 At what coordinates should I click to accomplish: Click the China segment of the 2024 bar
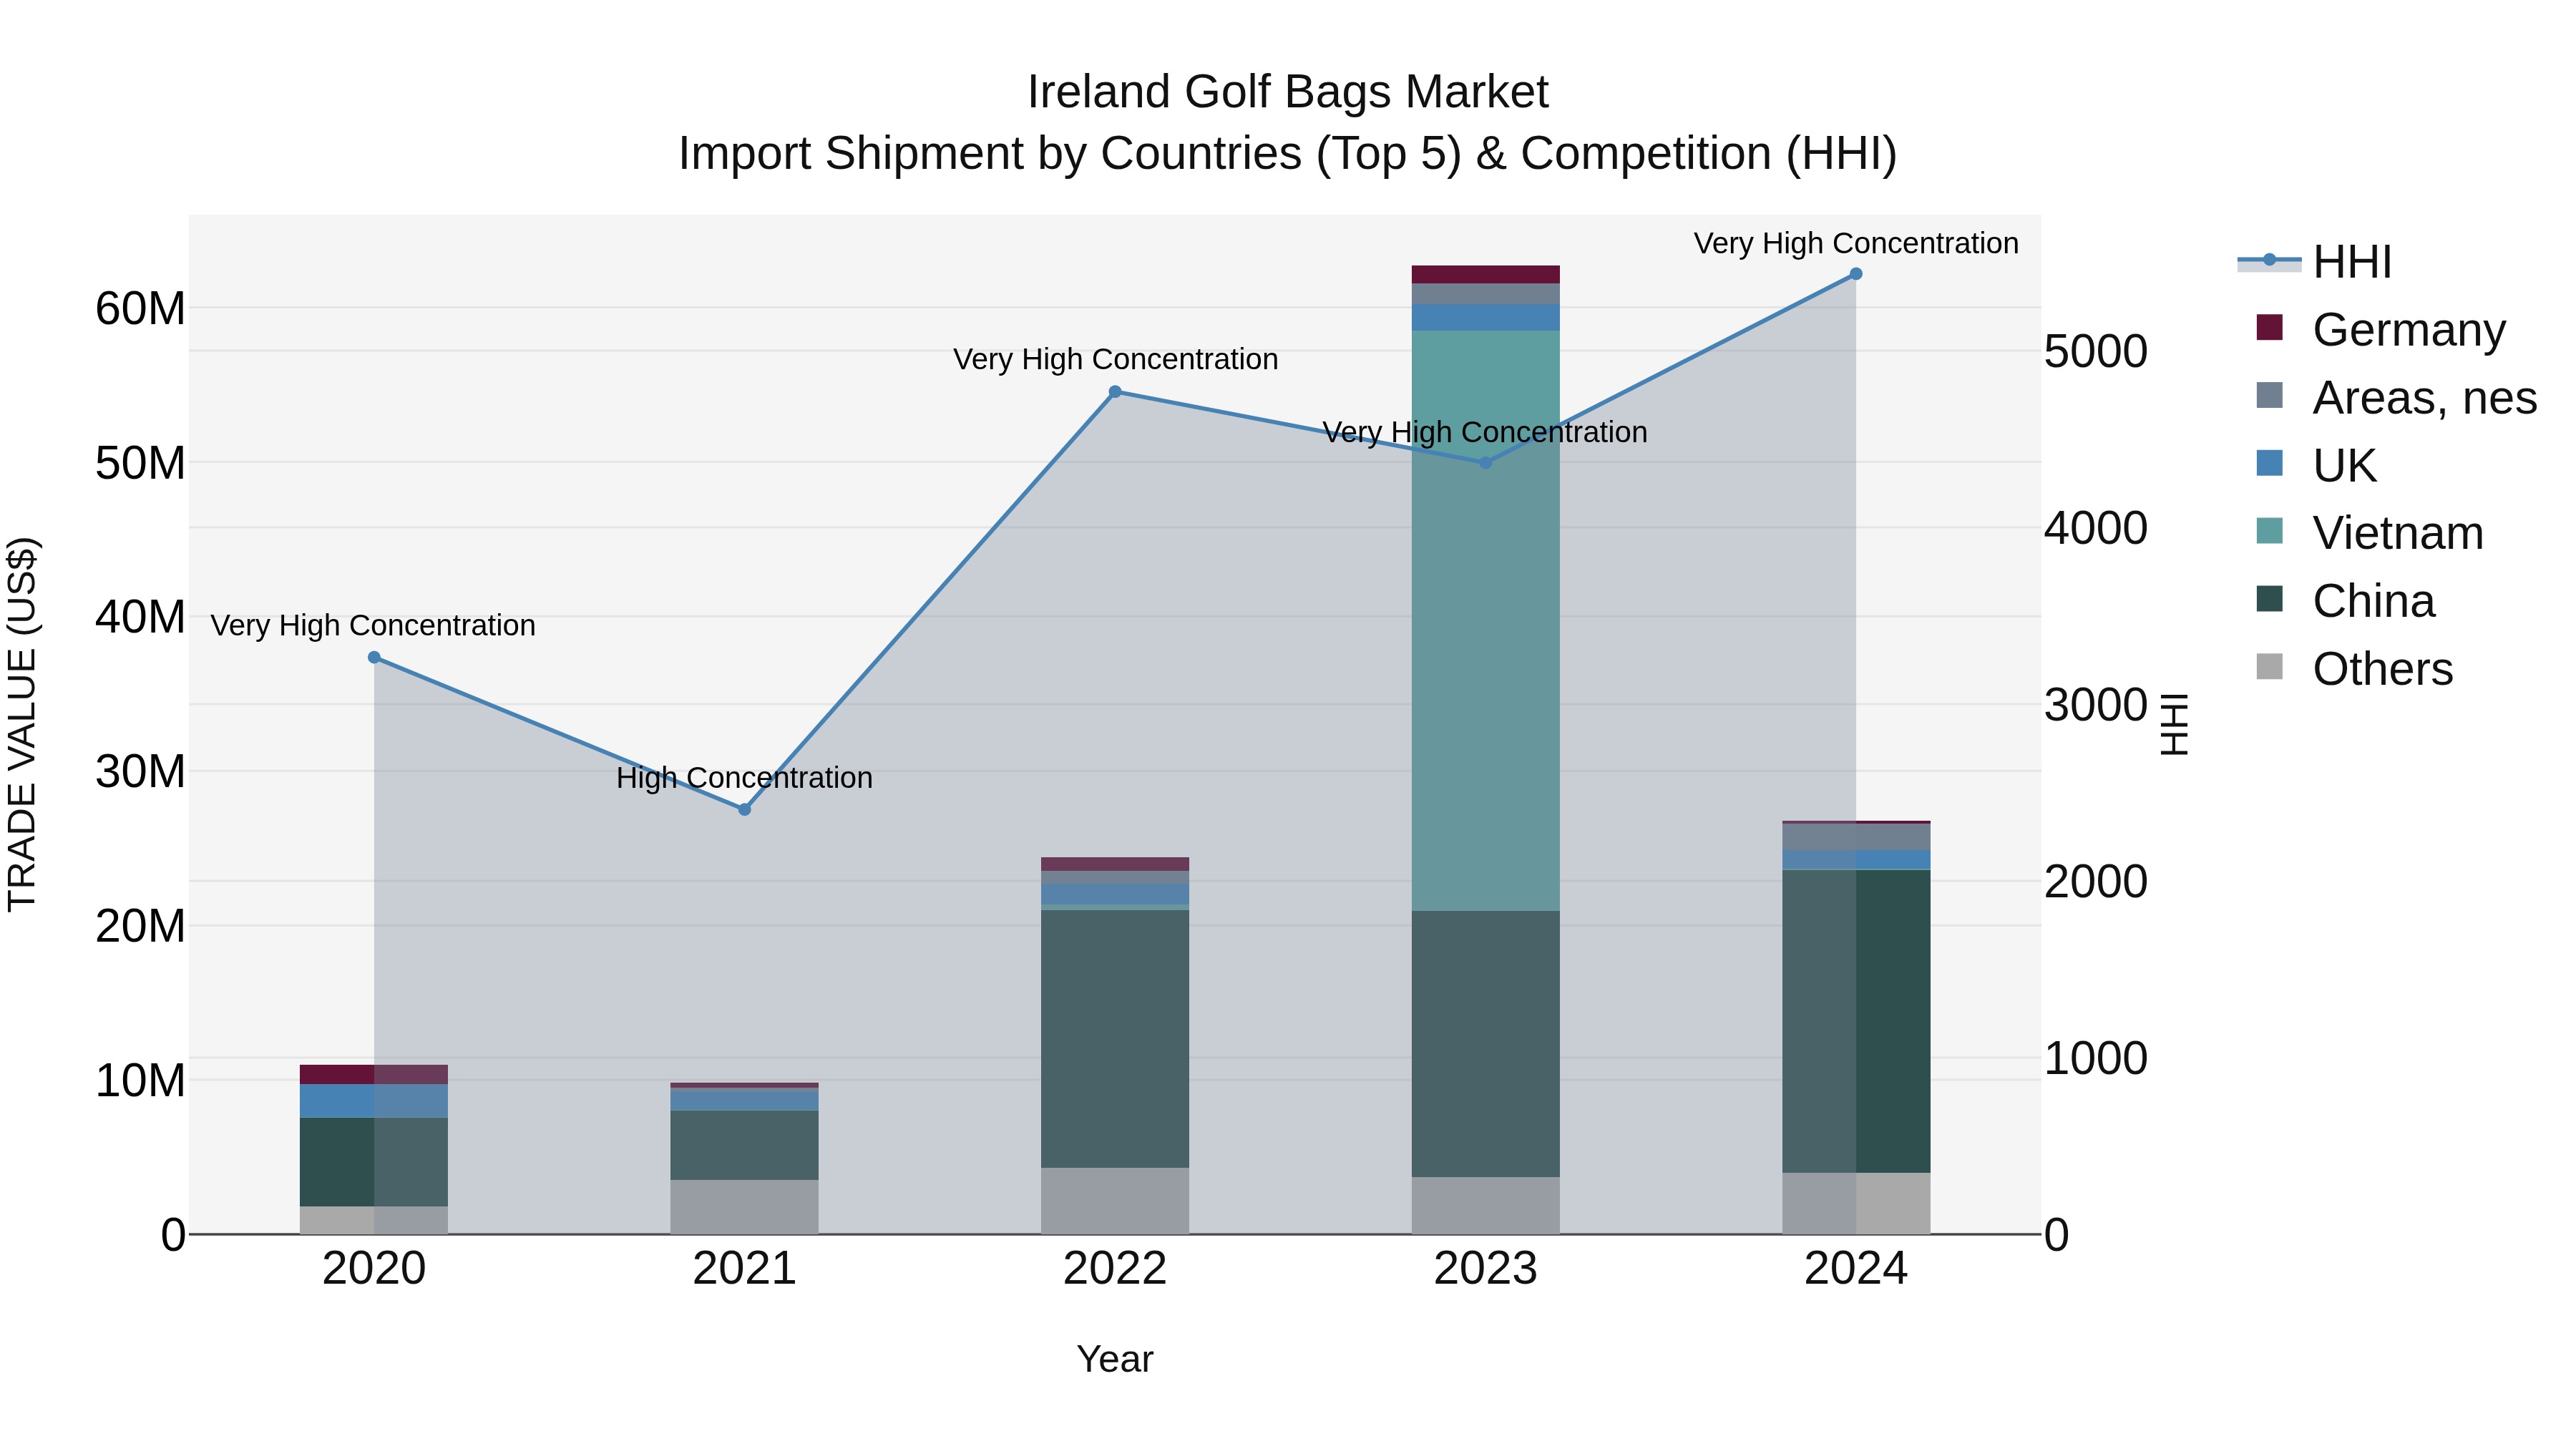point(1856,1021)
